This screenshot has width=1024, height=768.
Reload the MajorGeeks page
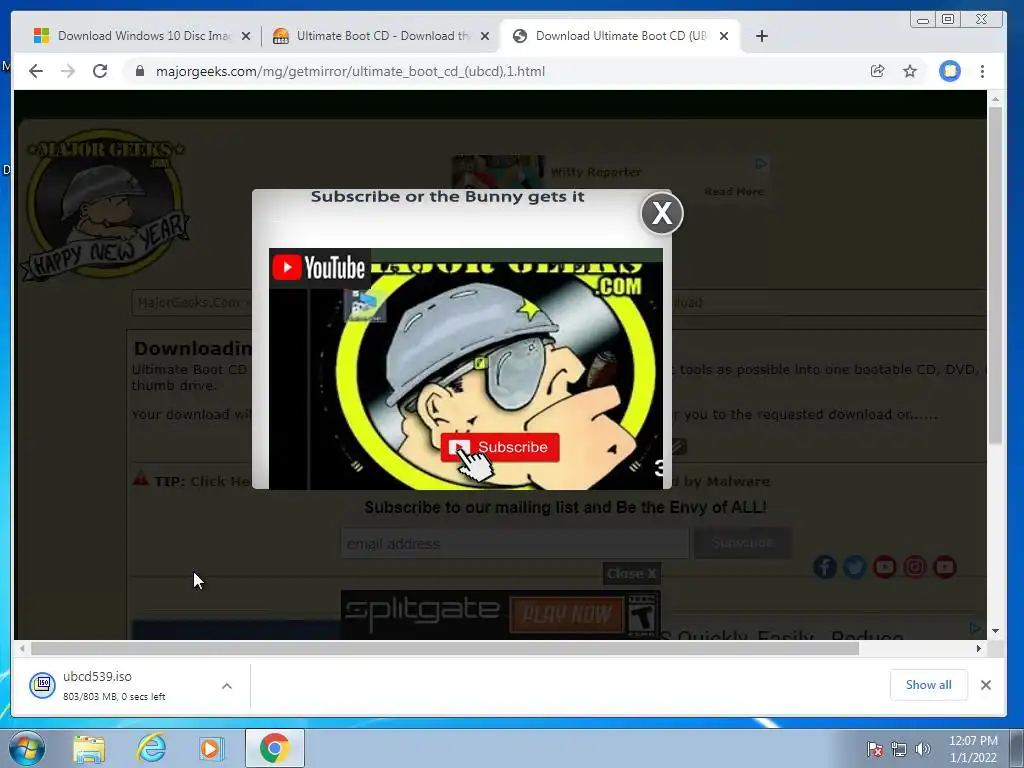[100, 71]
